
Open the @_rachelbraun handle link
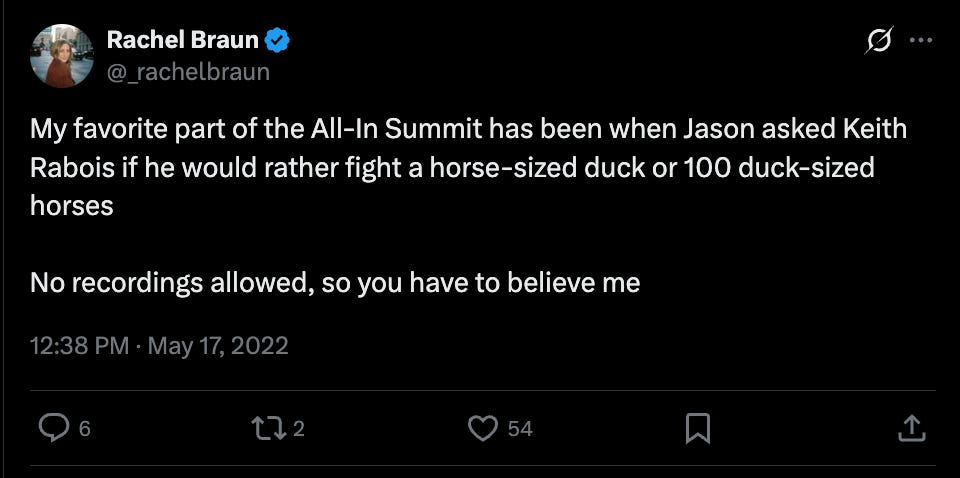coord(188,72)
